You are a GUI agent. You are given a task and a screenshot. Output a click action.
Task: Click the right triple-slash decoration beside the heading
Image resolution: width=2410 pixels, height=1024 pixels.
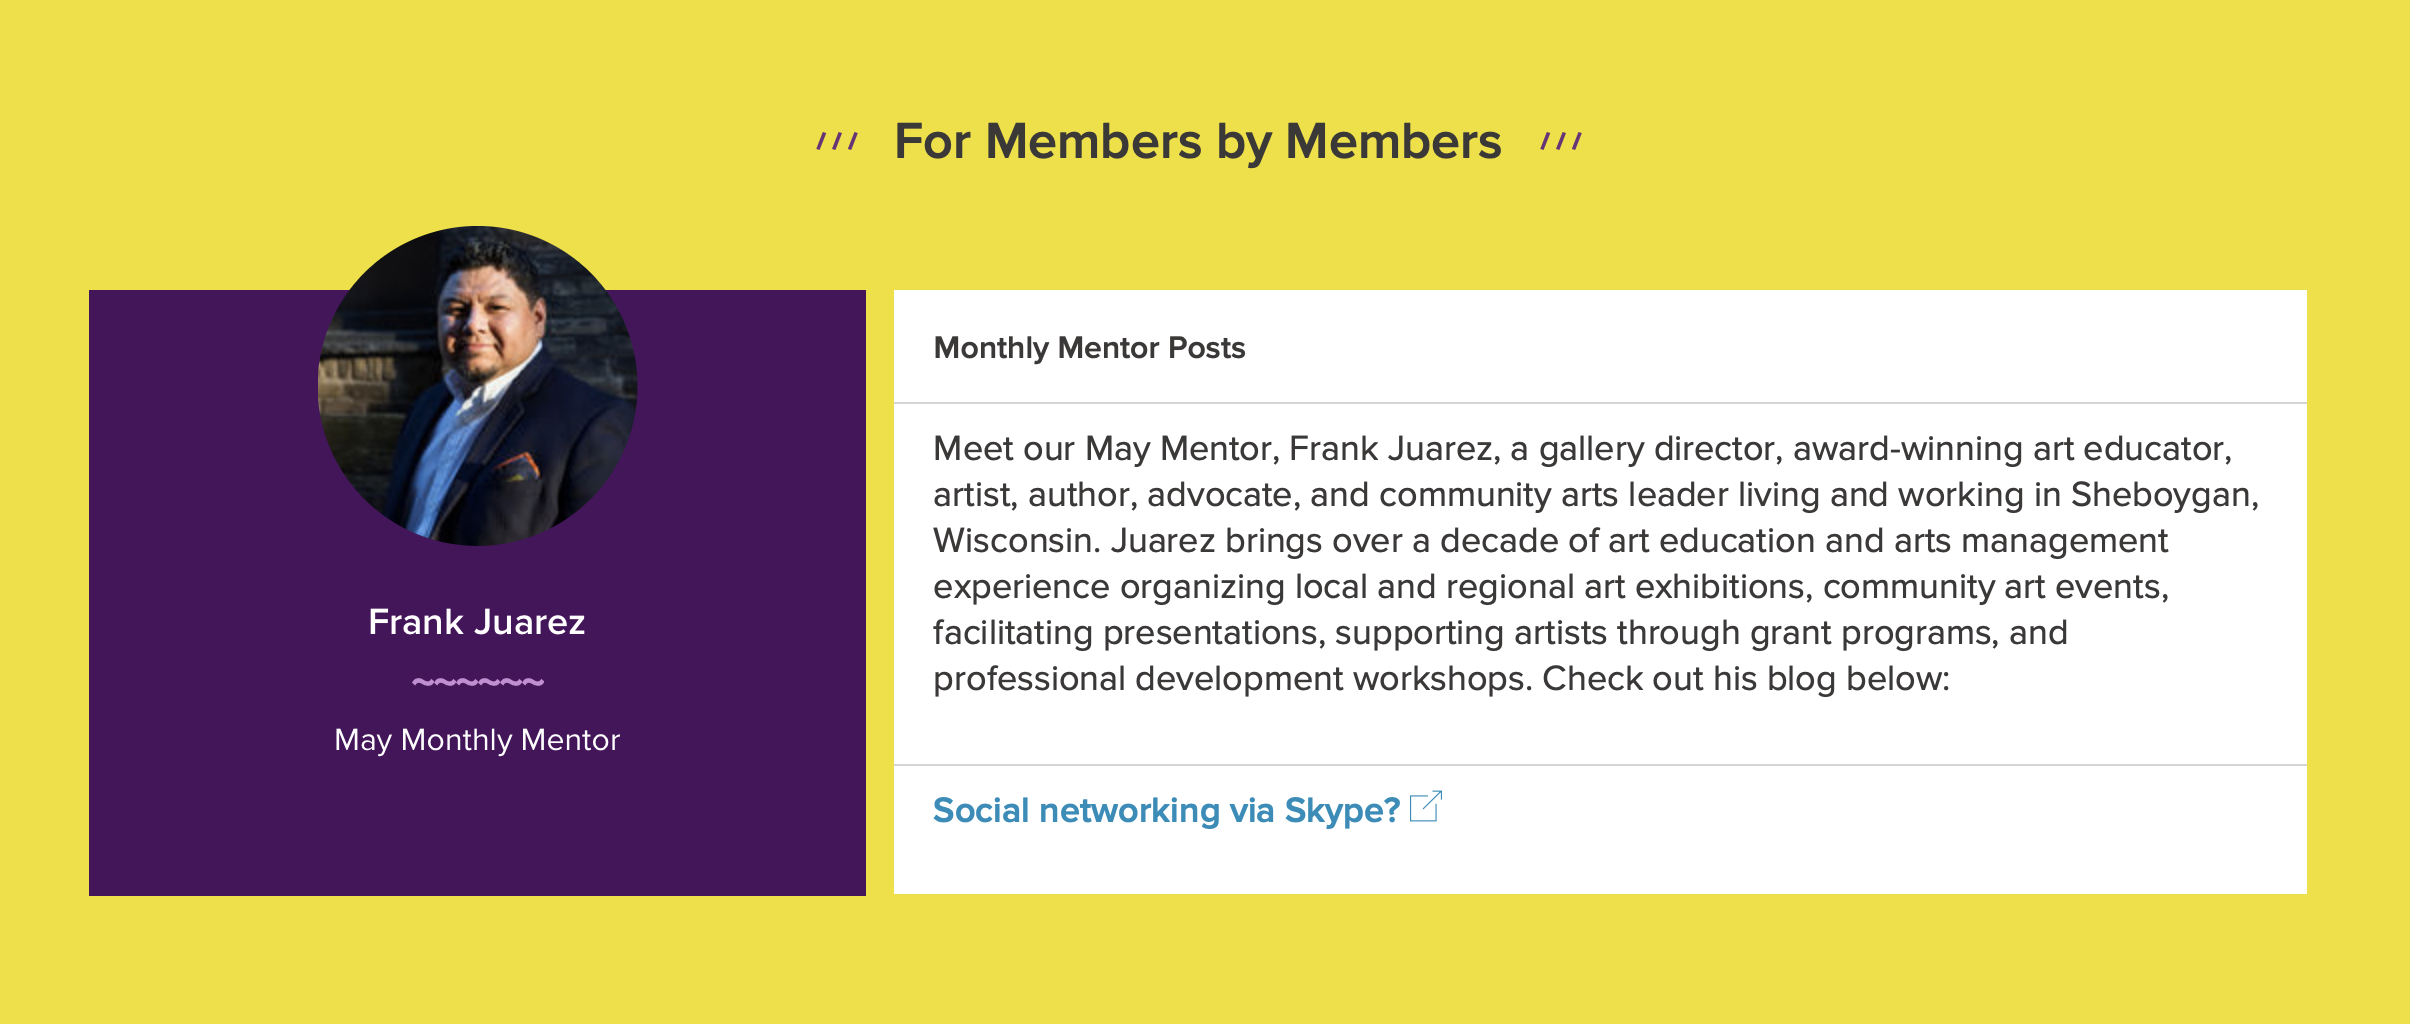tap(1561, 141)
